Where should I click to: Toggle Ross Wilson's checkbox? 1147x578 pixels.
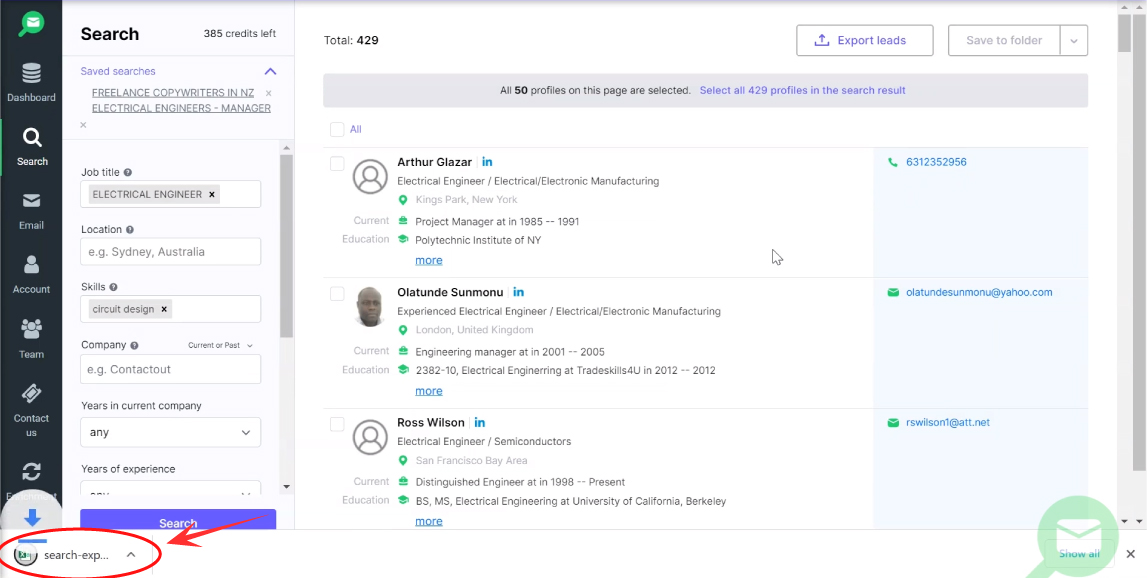337,424
